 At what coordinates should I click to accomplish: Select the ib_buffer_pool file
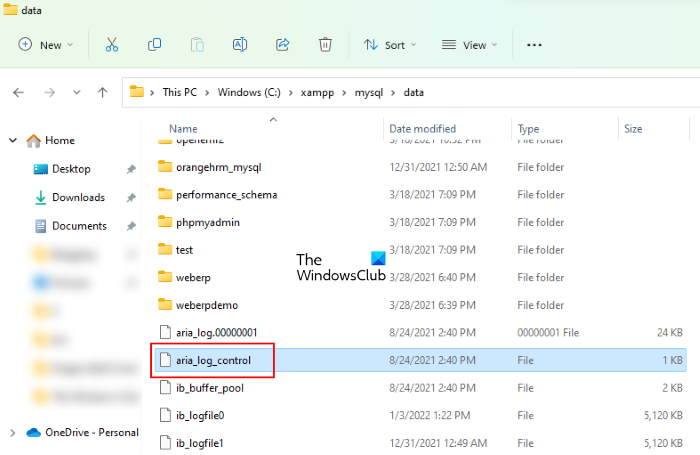point(210,388)
